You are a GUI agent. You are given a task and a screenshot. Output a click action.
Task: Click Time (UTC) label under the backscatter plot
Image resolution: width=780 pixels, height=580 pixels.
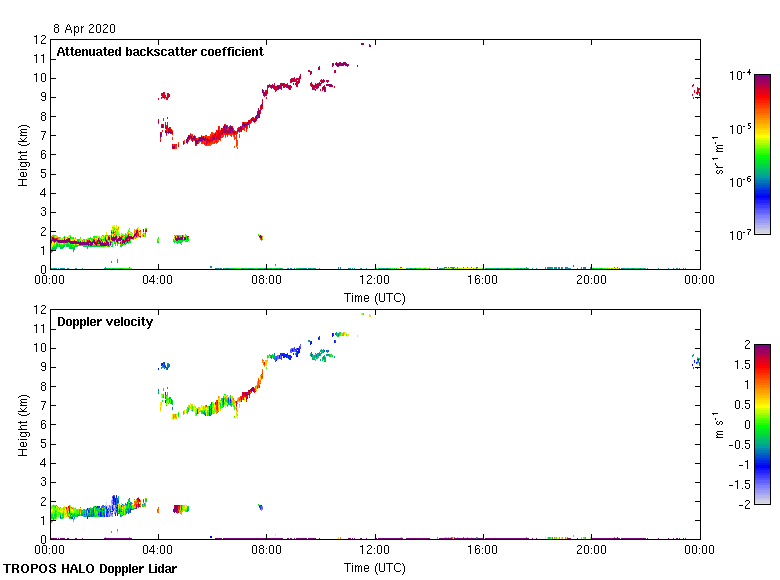tap(375, 298)
